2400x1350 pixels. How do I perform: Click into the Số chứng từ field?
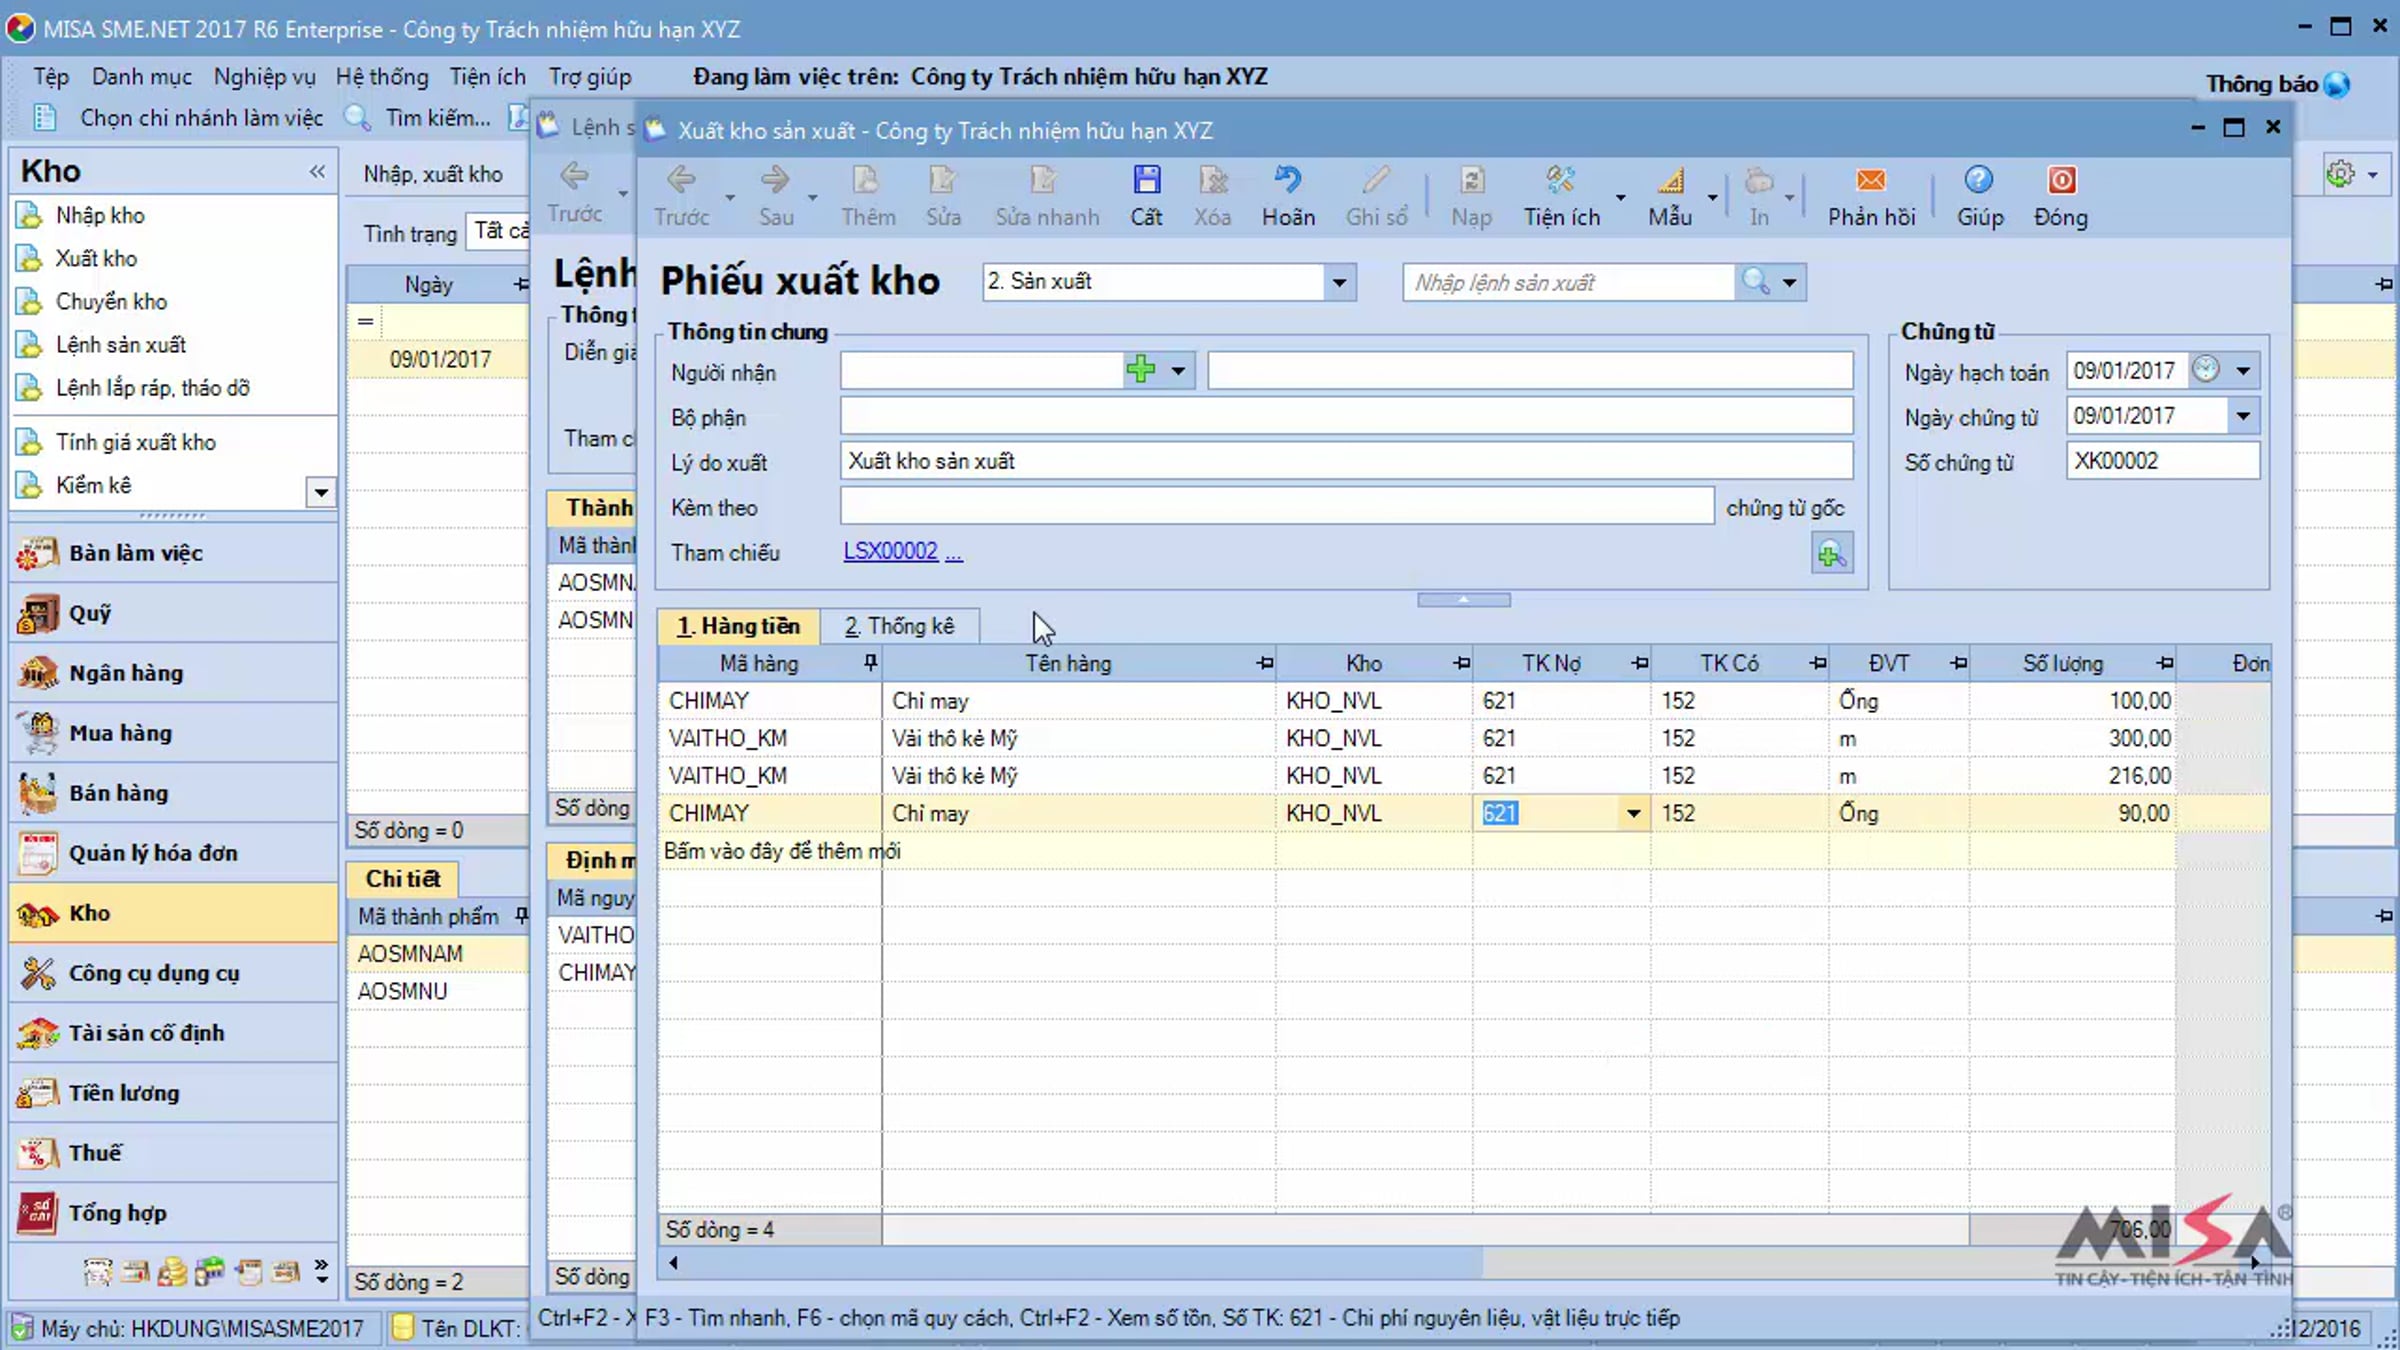[x=2162, y=461]
